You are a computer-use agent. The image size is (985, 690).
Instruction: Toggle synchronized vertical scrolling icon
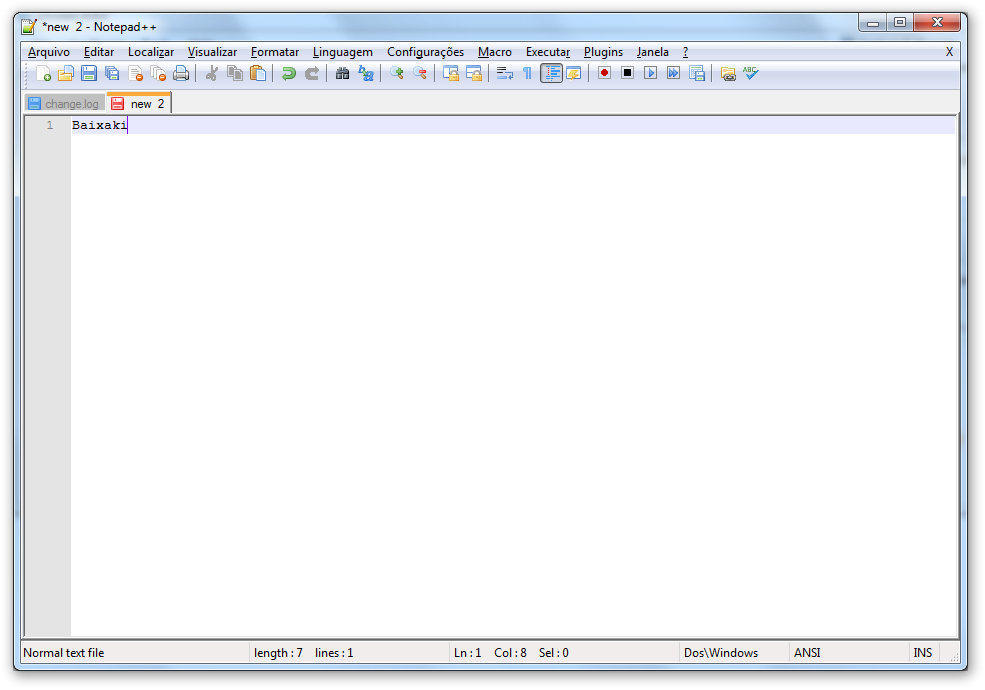point(450,74)
